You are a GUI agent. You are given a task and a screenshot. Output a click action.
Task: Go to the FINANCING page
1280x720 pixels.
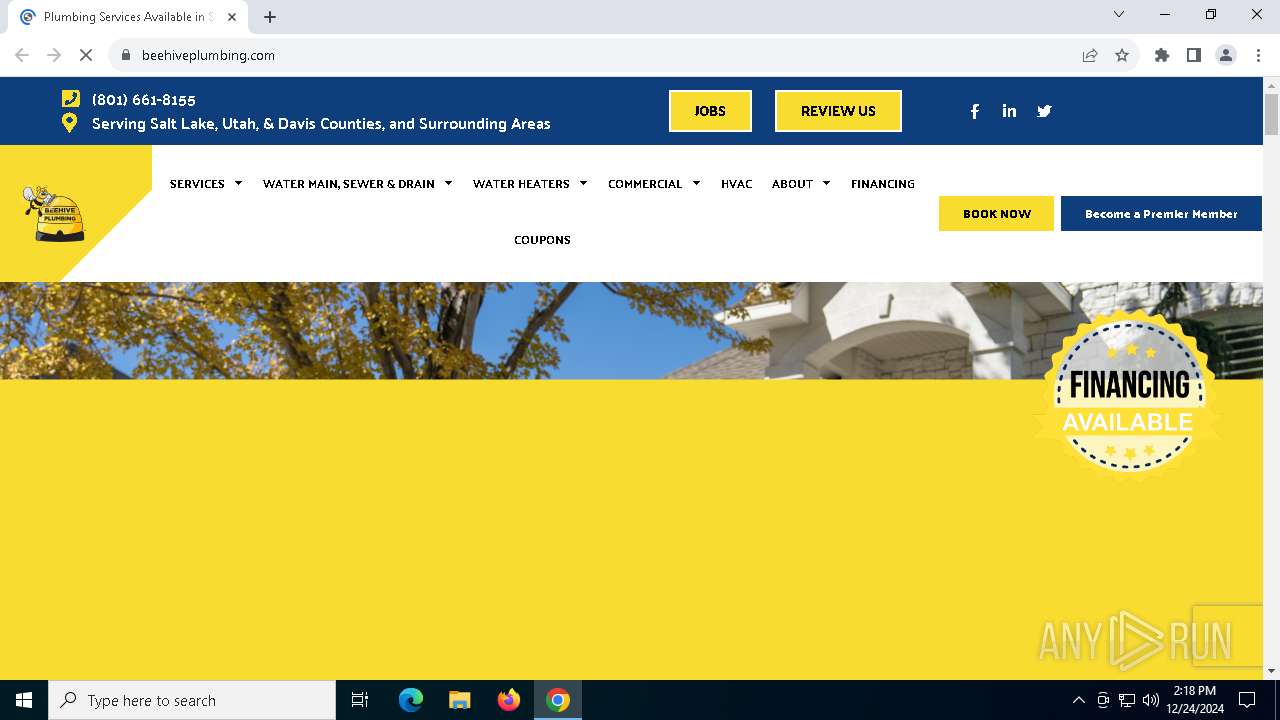(883, 184)
